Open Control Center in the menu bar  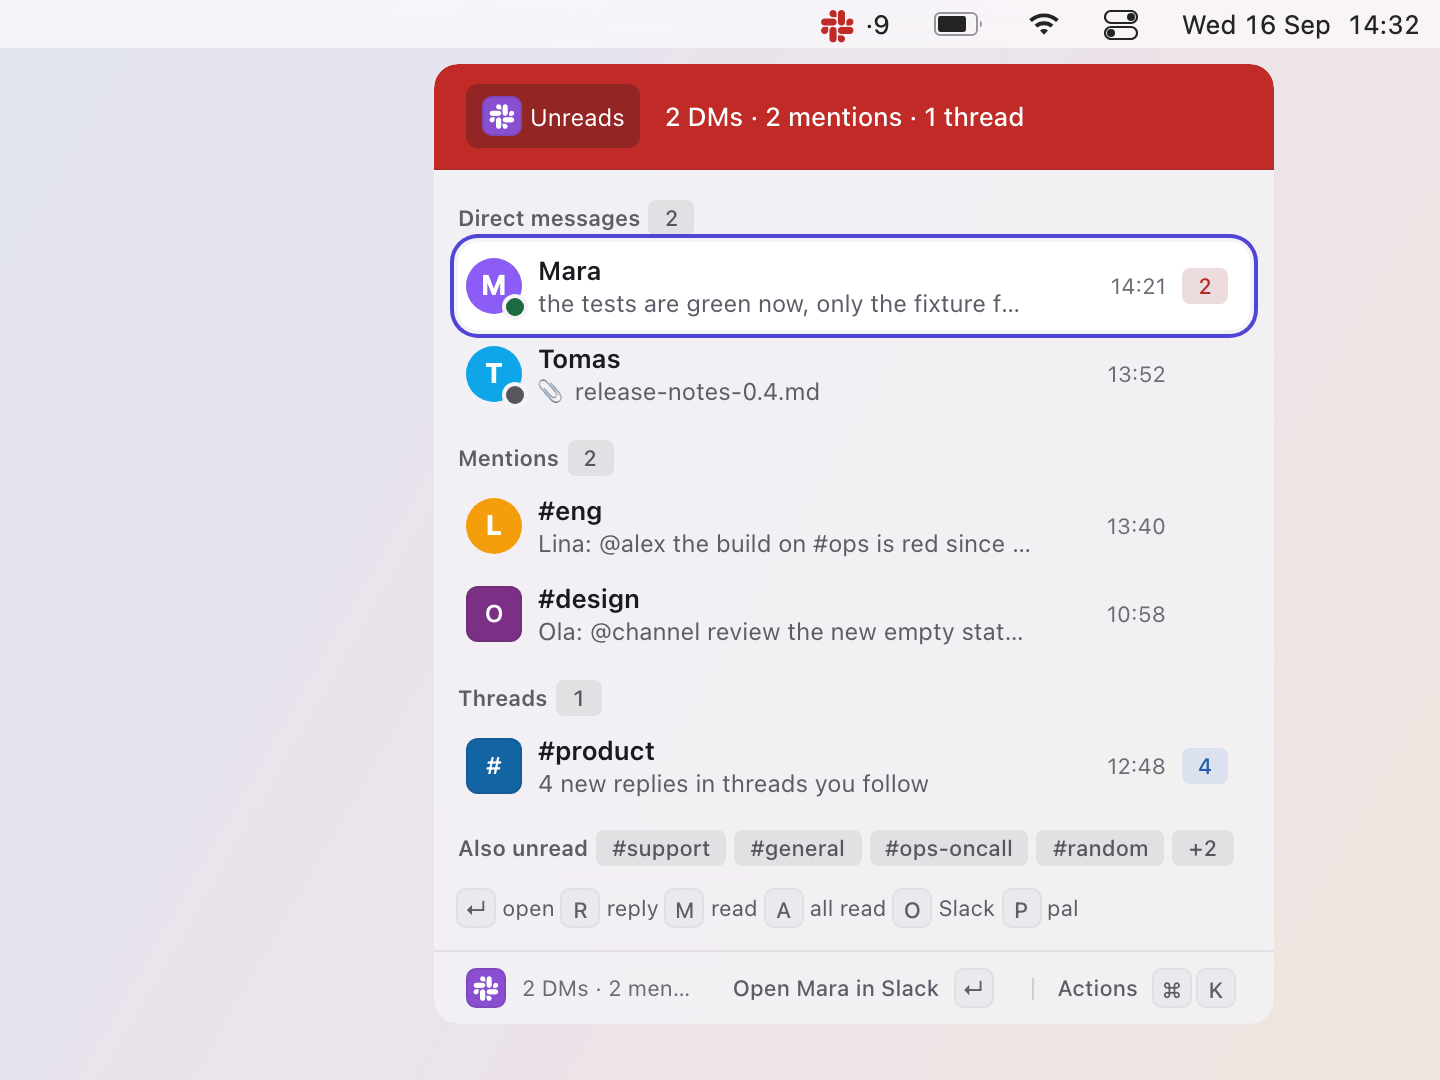[1121, 24]
